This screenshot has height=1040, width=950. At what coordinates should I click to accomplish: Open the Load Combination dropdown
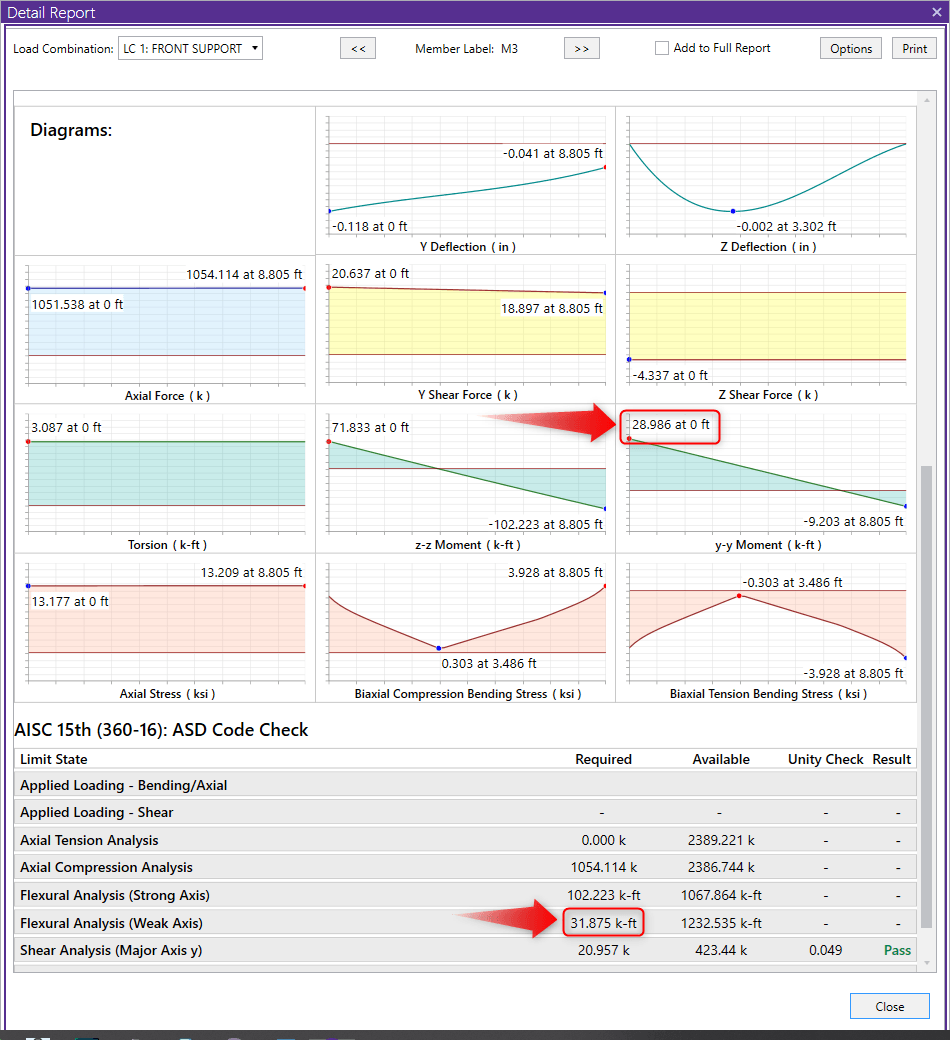point(190,48)
